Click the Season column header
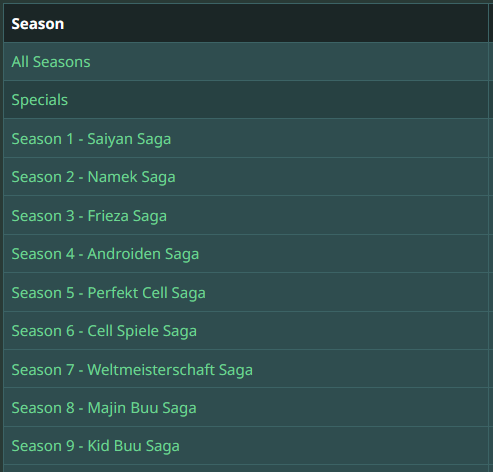This screenshot has width=493, height=472. coord(38,24)
